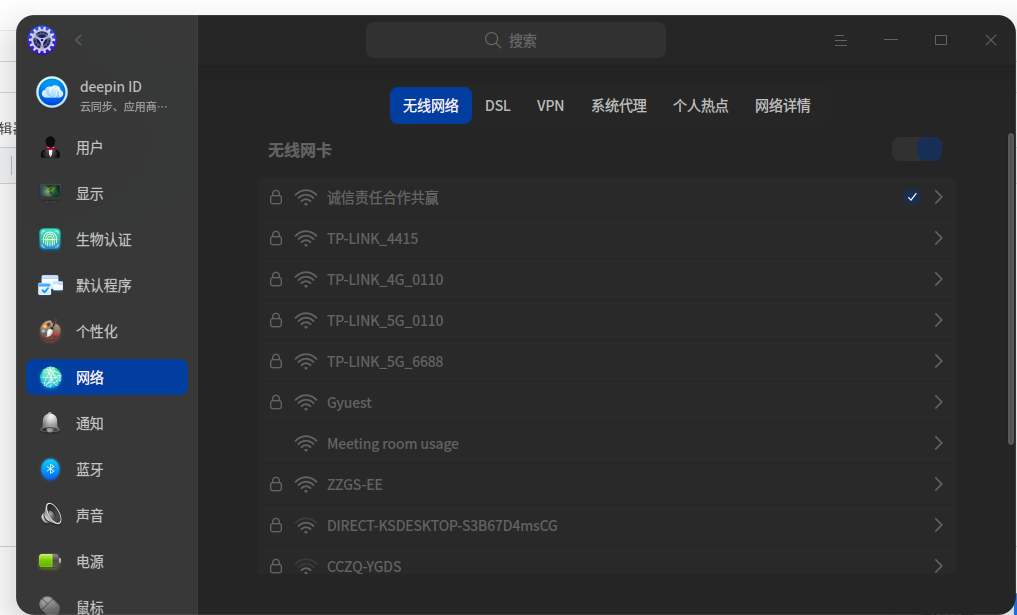Switch to the 无线网络 tab
The width and height of the screenshot is (1017, 615).
pyautogui.click(x=431, y=106)
